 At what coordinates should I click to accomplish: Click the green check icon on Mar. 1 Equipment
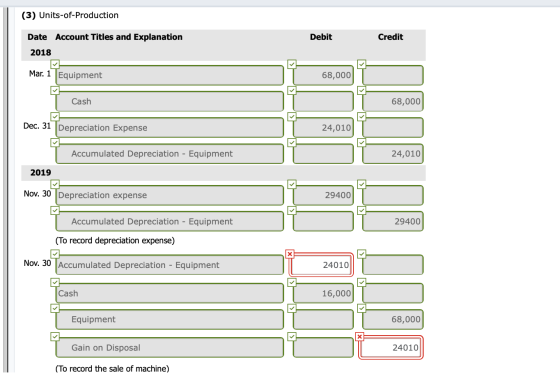pos(55,64)
